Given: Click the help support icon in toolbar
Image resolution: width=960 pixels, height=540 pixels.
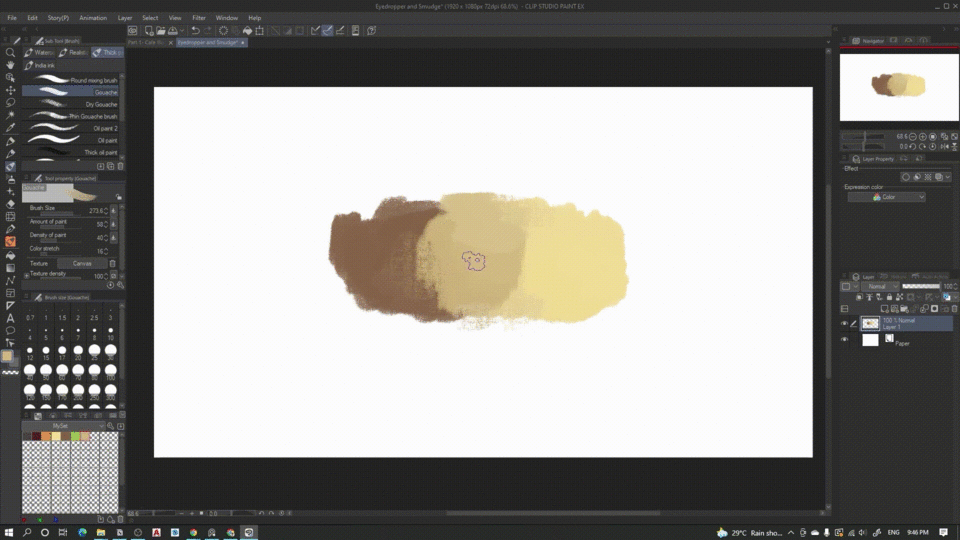Looking at the screenshot, I should tap(371, 31).
